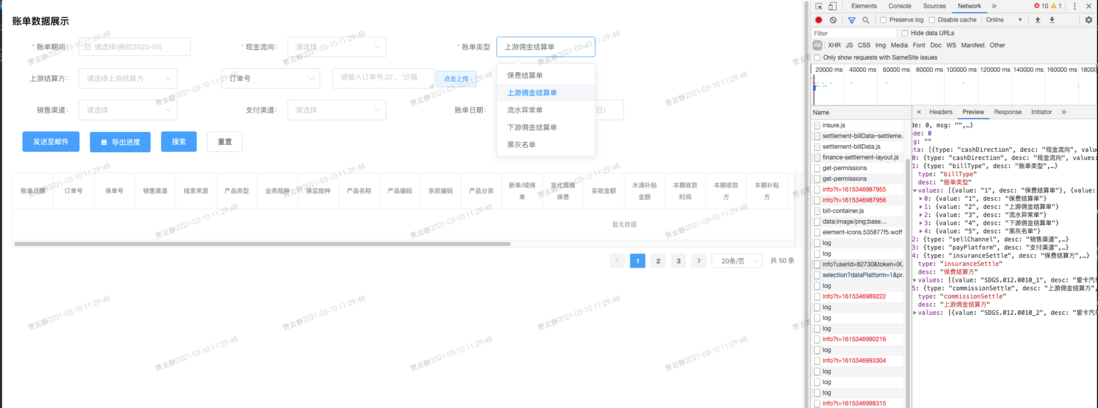Enable the Disable cache checkbox
This screenshot has width=1098, height=408.
pyautogui.click(x=933, y=20)
